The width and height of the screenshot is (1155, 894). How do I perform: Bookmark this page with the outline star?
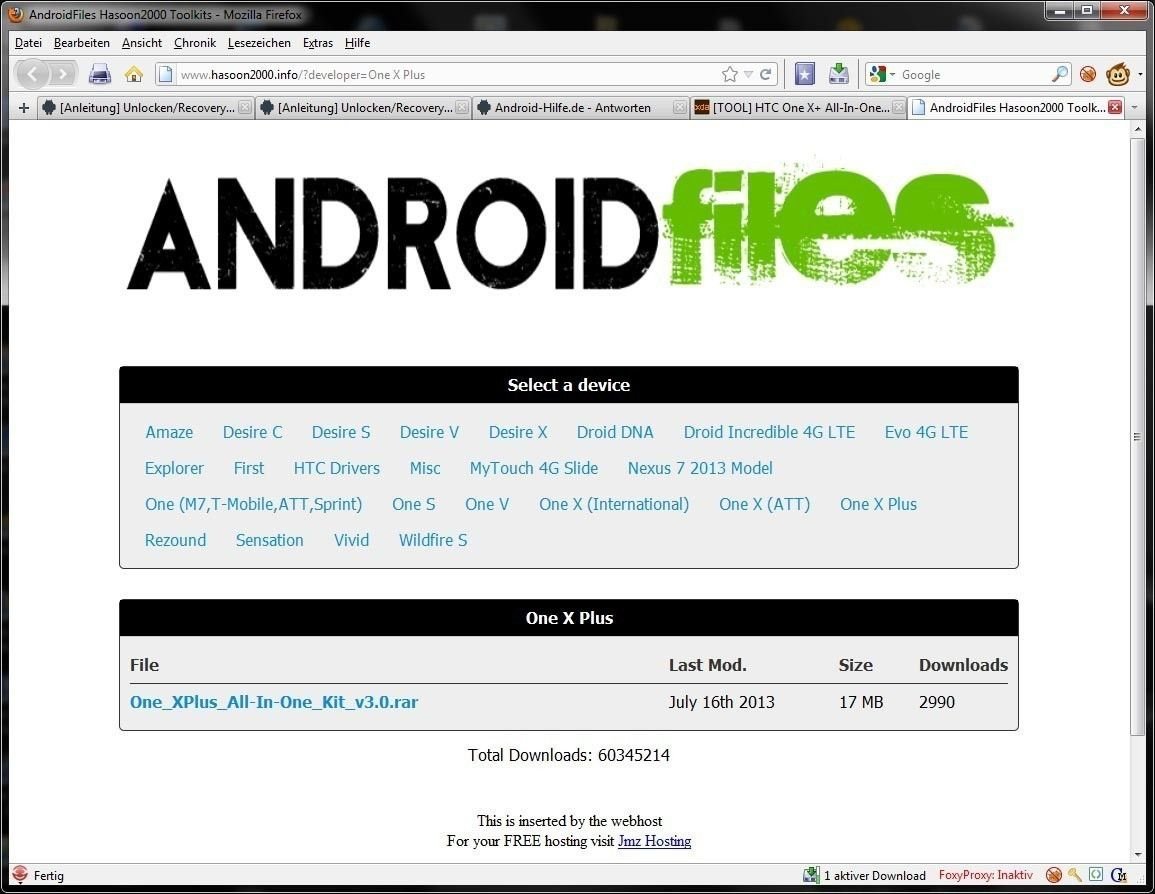pos(729,74)
